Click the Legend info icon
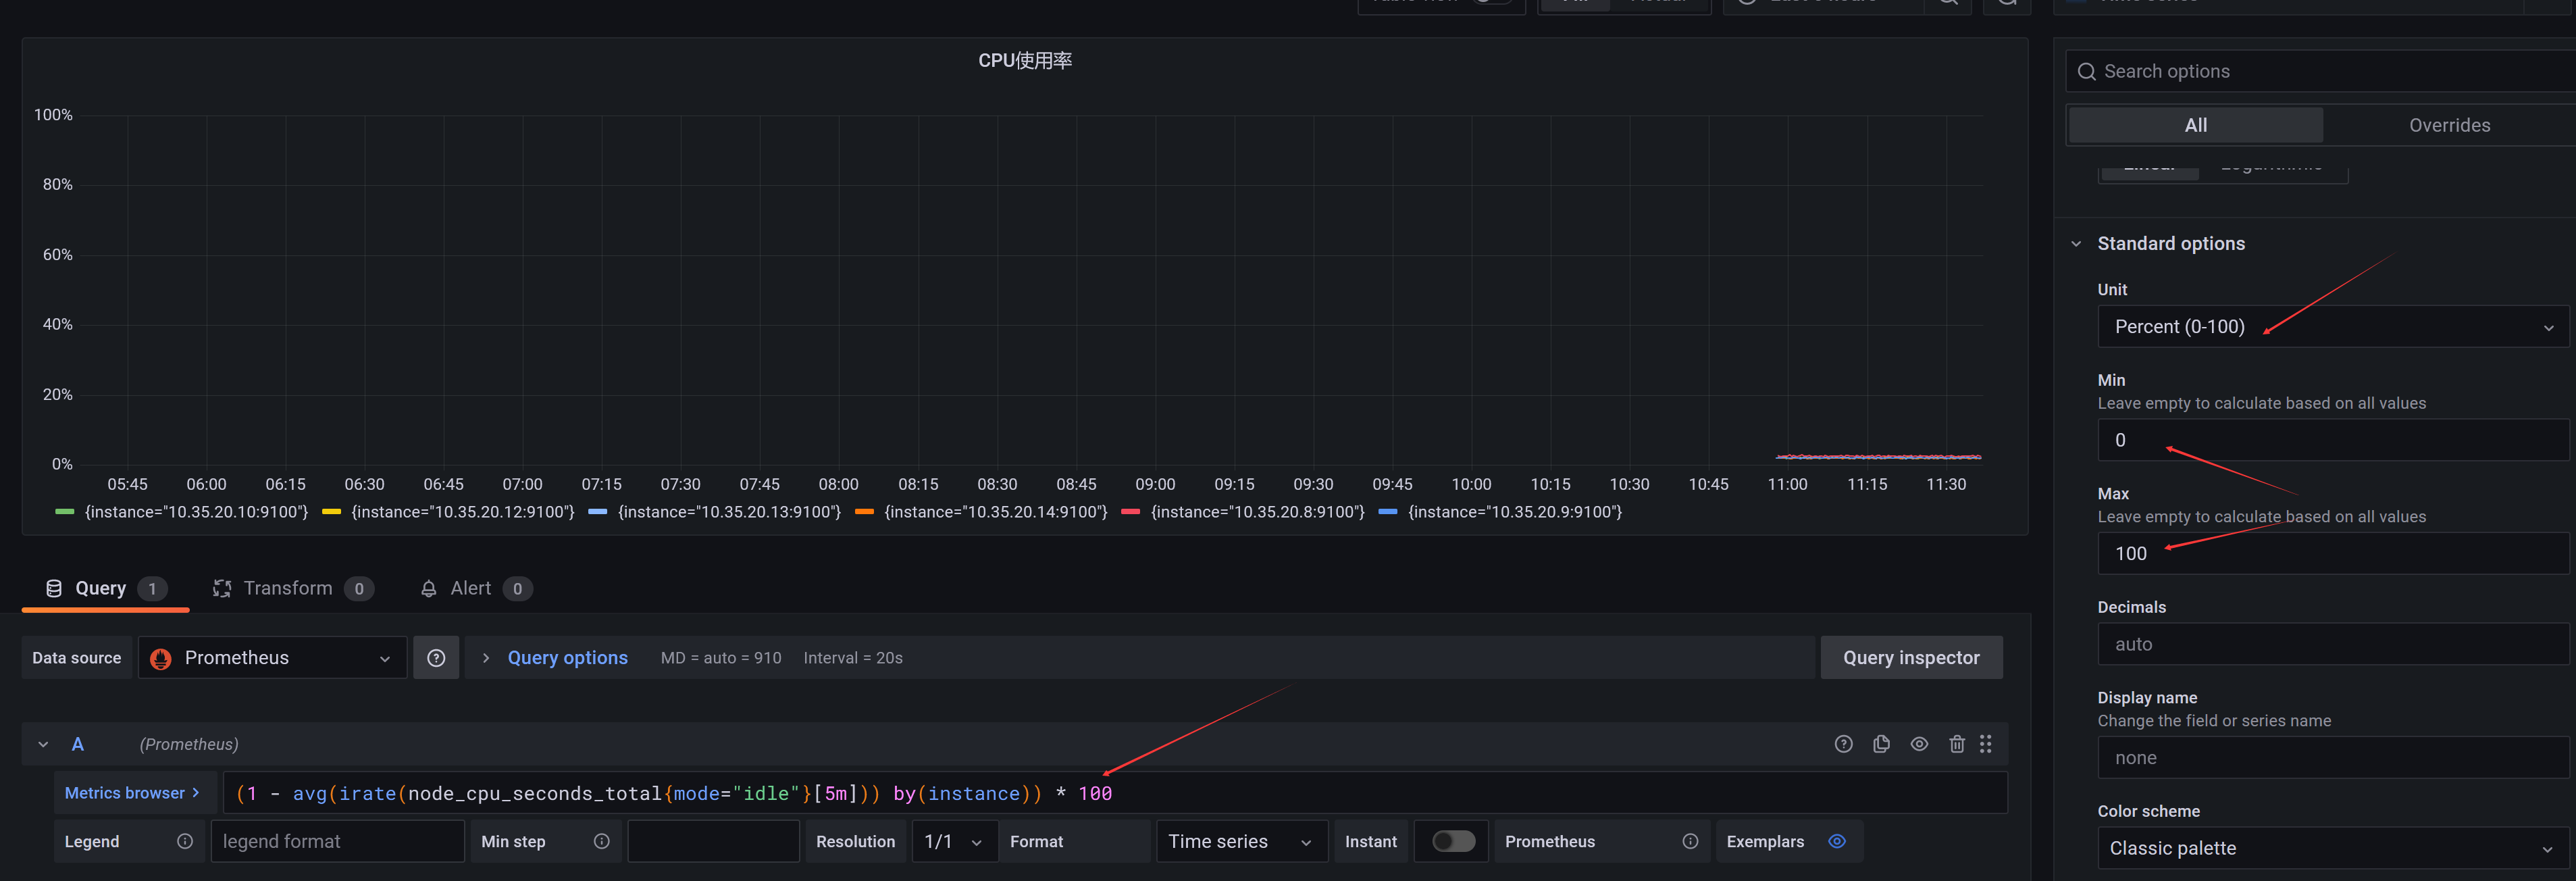 [185, 842]
